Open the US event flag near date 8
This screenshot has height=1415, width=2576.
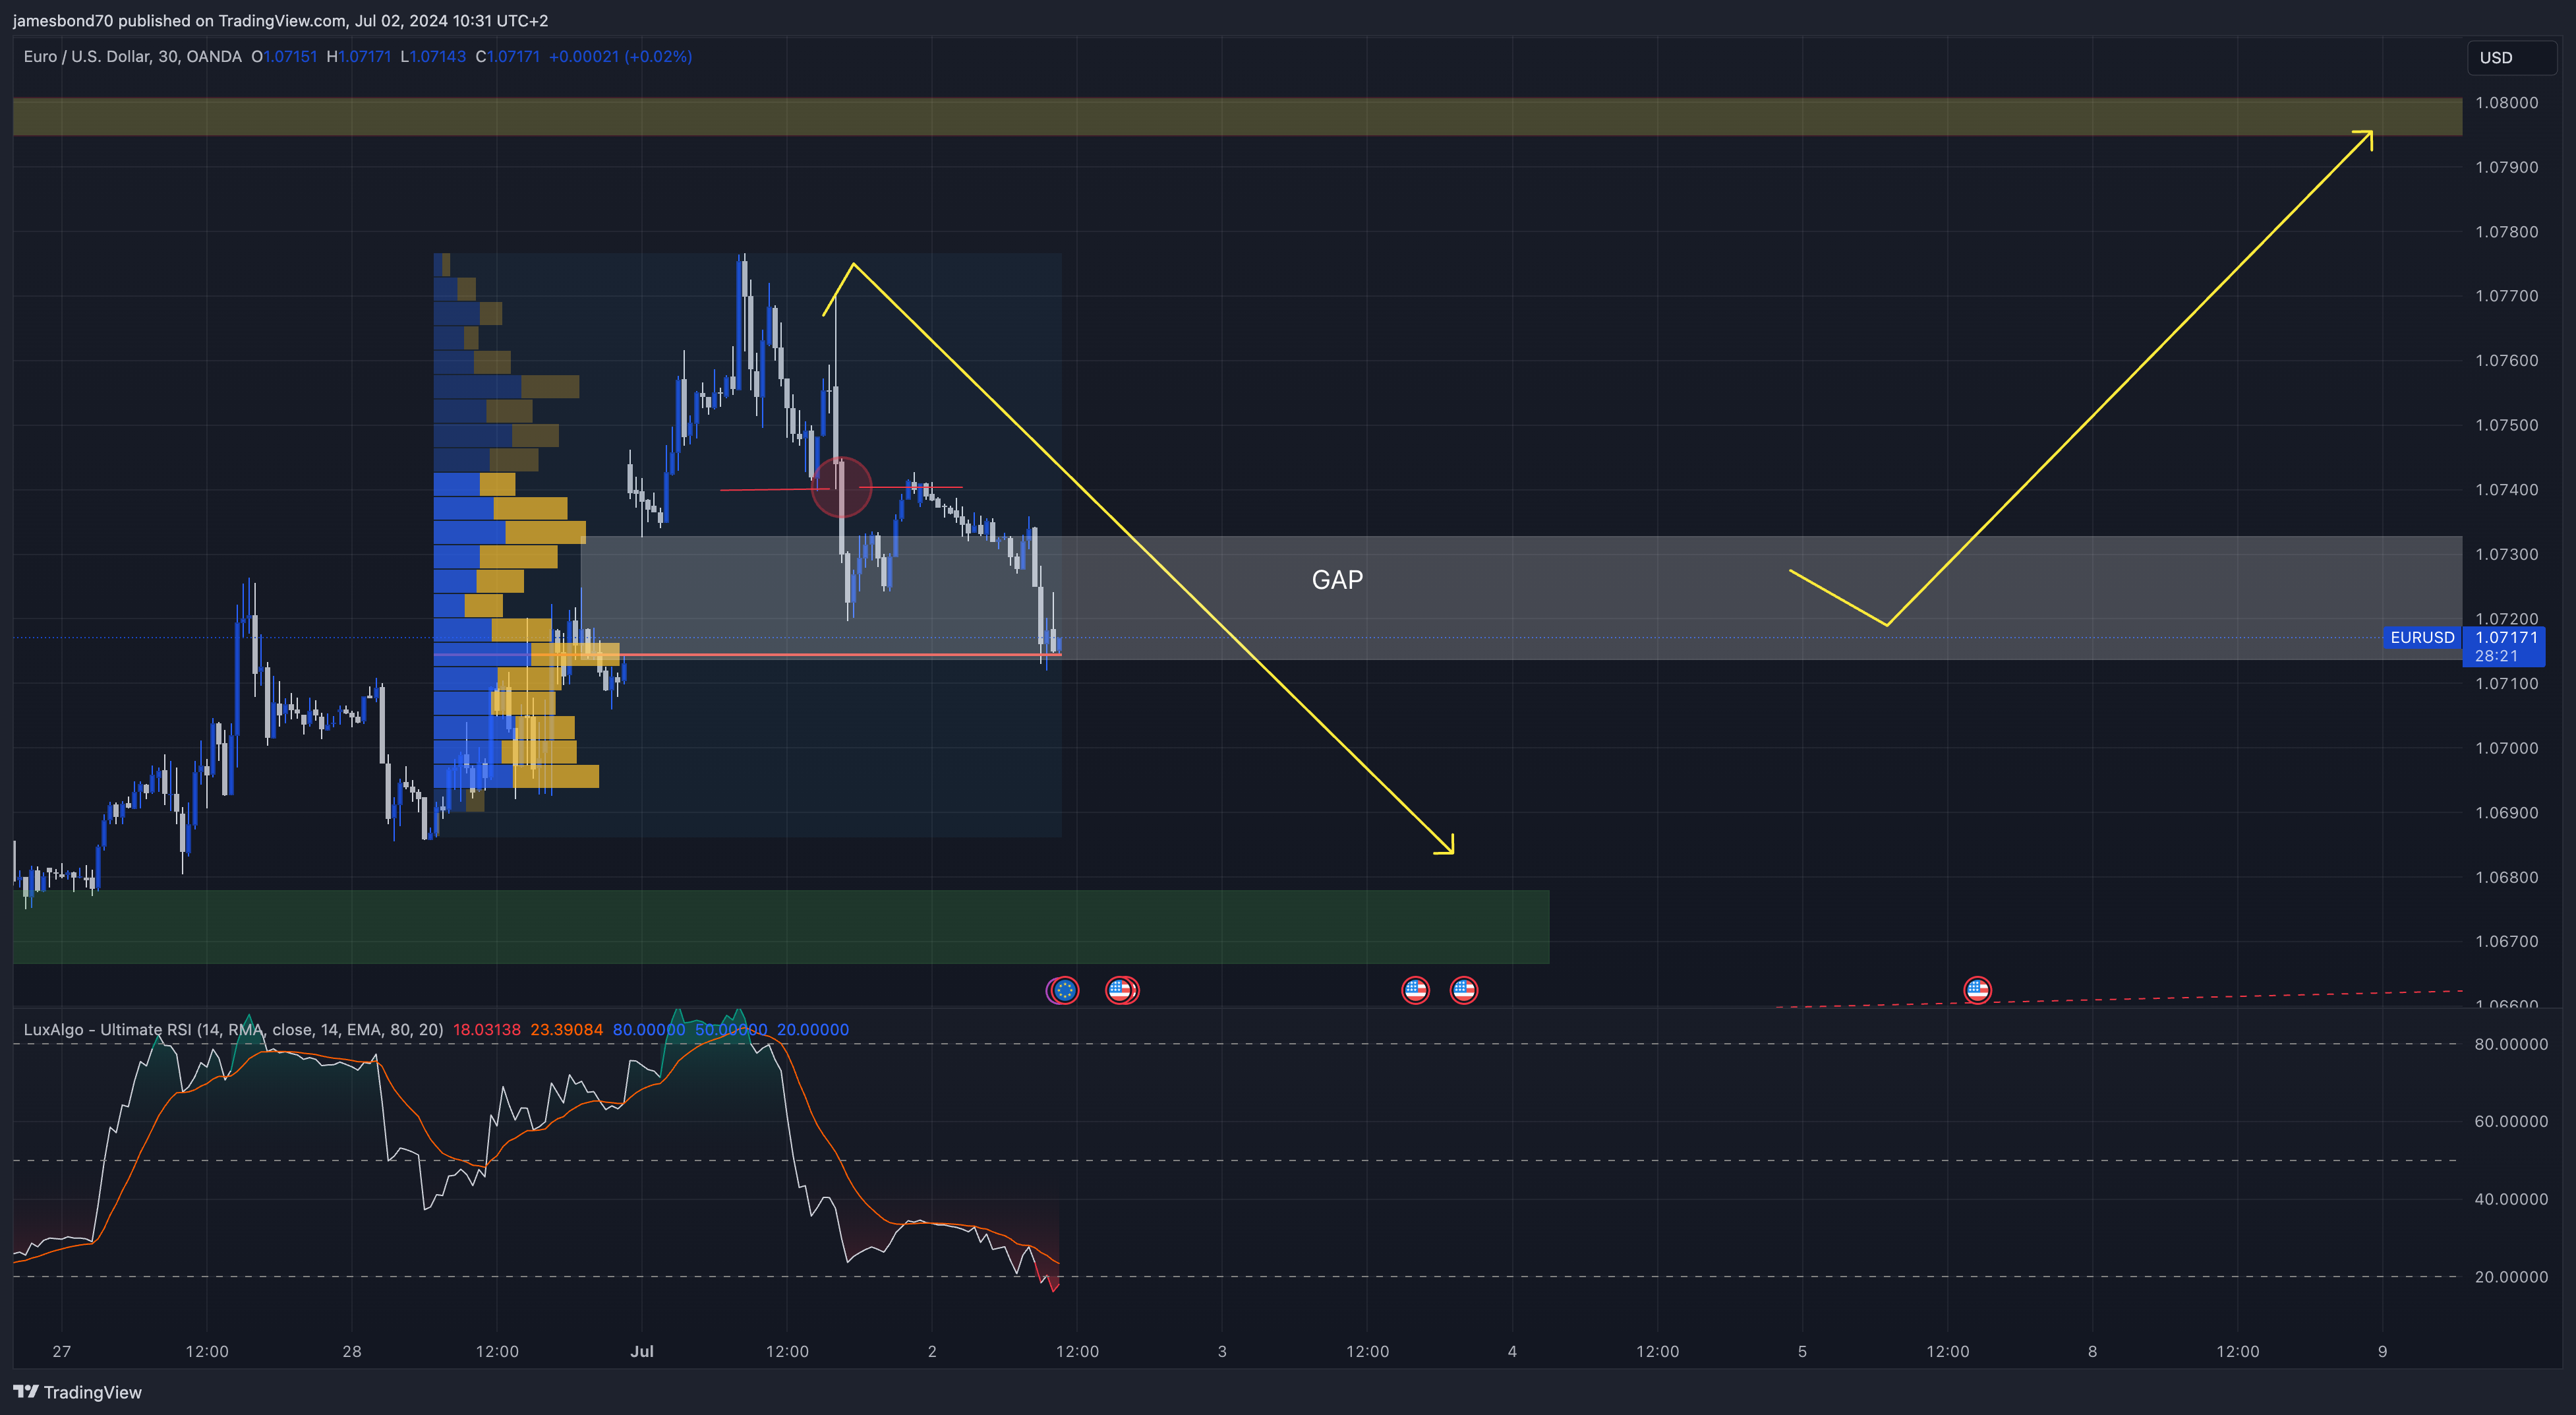pyautogui.click(x=1977, y=990)
